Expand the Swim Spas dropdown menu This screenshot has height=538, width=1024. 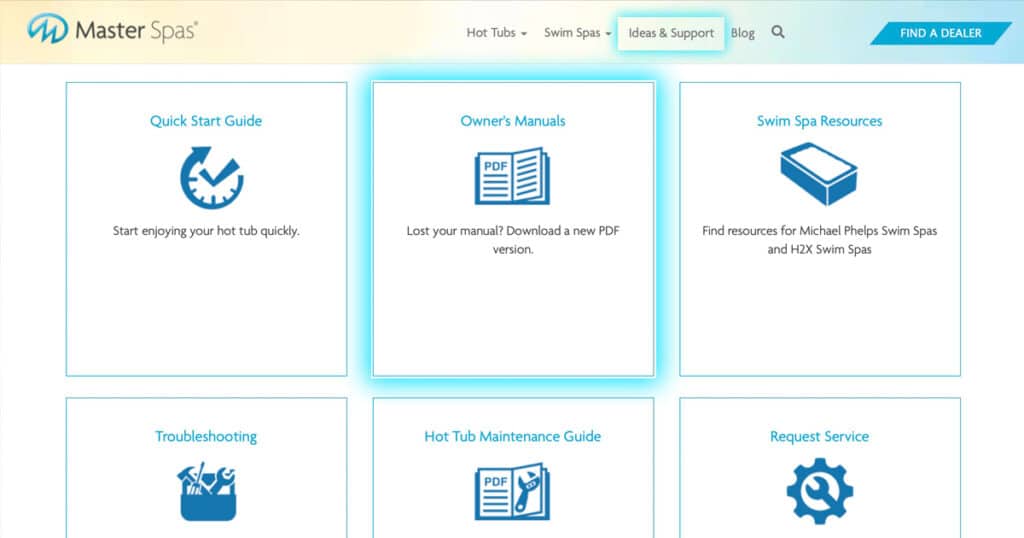[x=577, y=33]
